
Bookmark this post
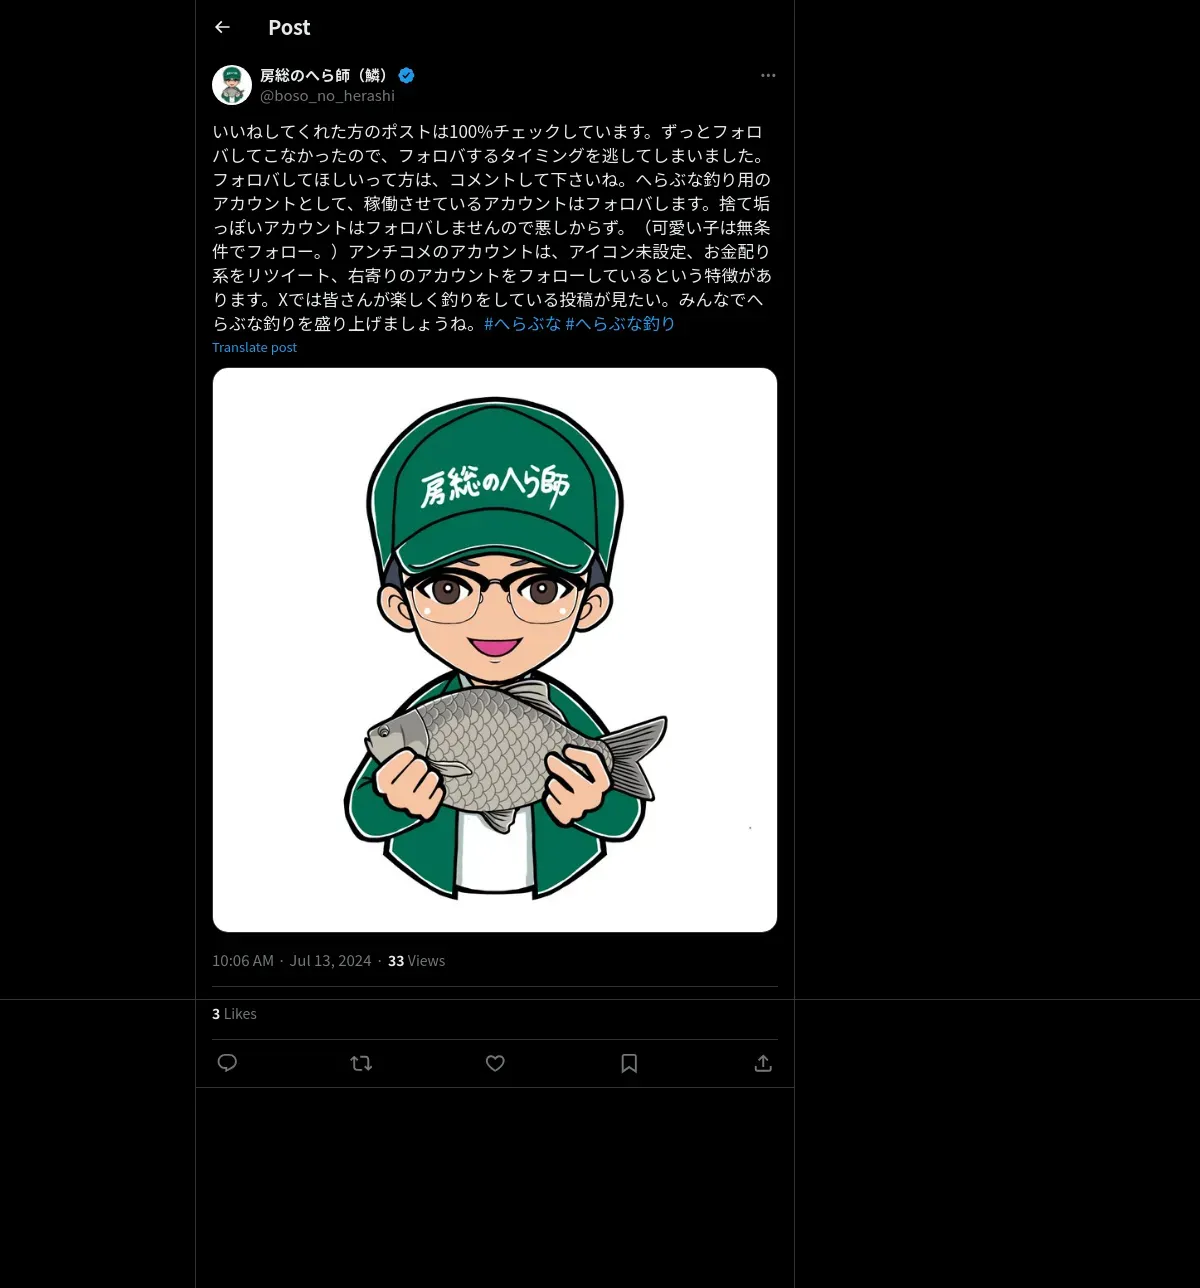(x=629, y=1063)
